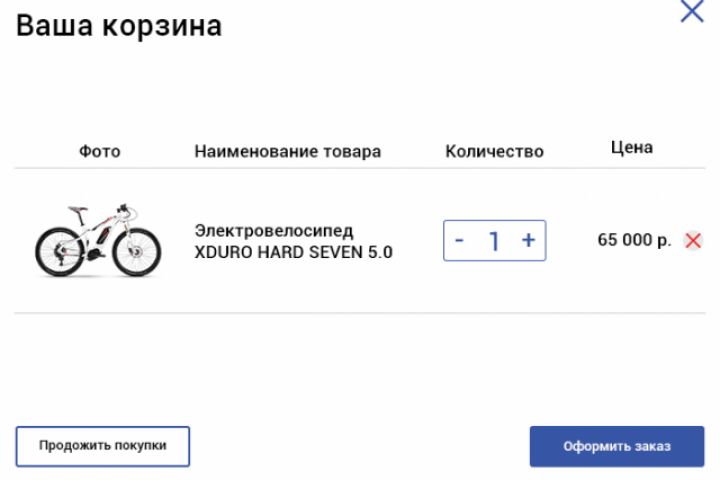This screenshot has width=720, height=480.
Task: Open the electric bike product thumbnail
Action: click(98, 240)
